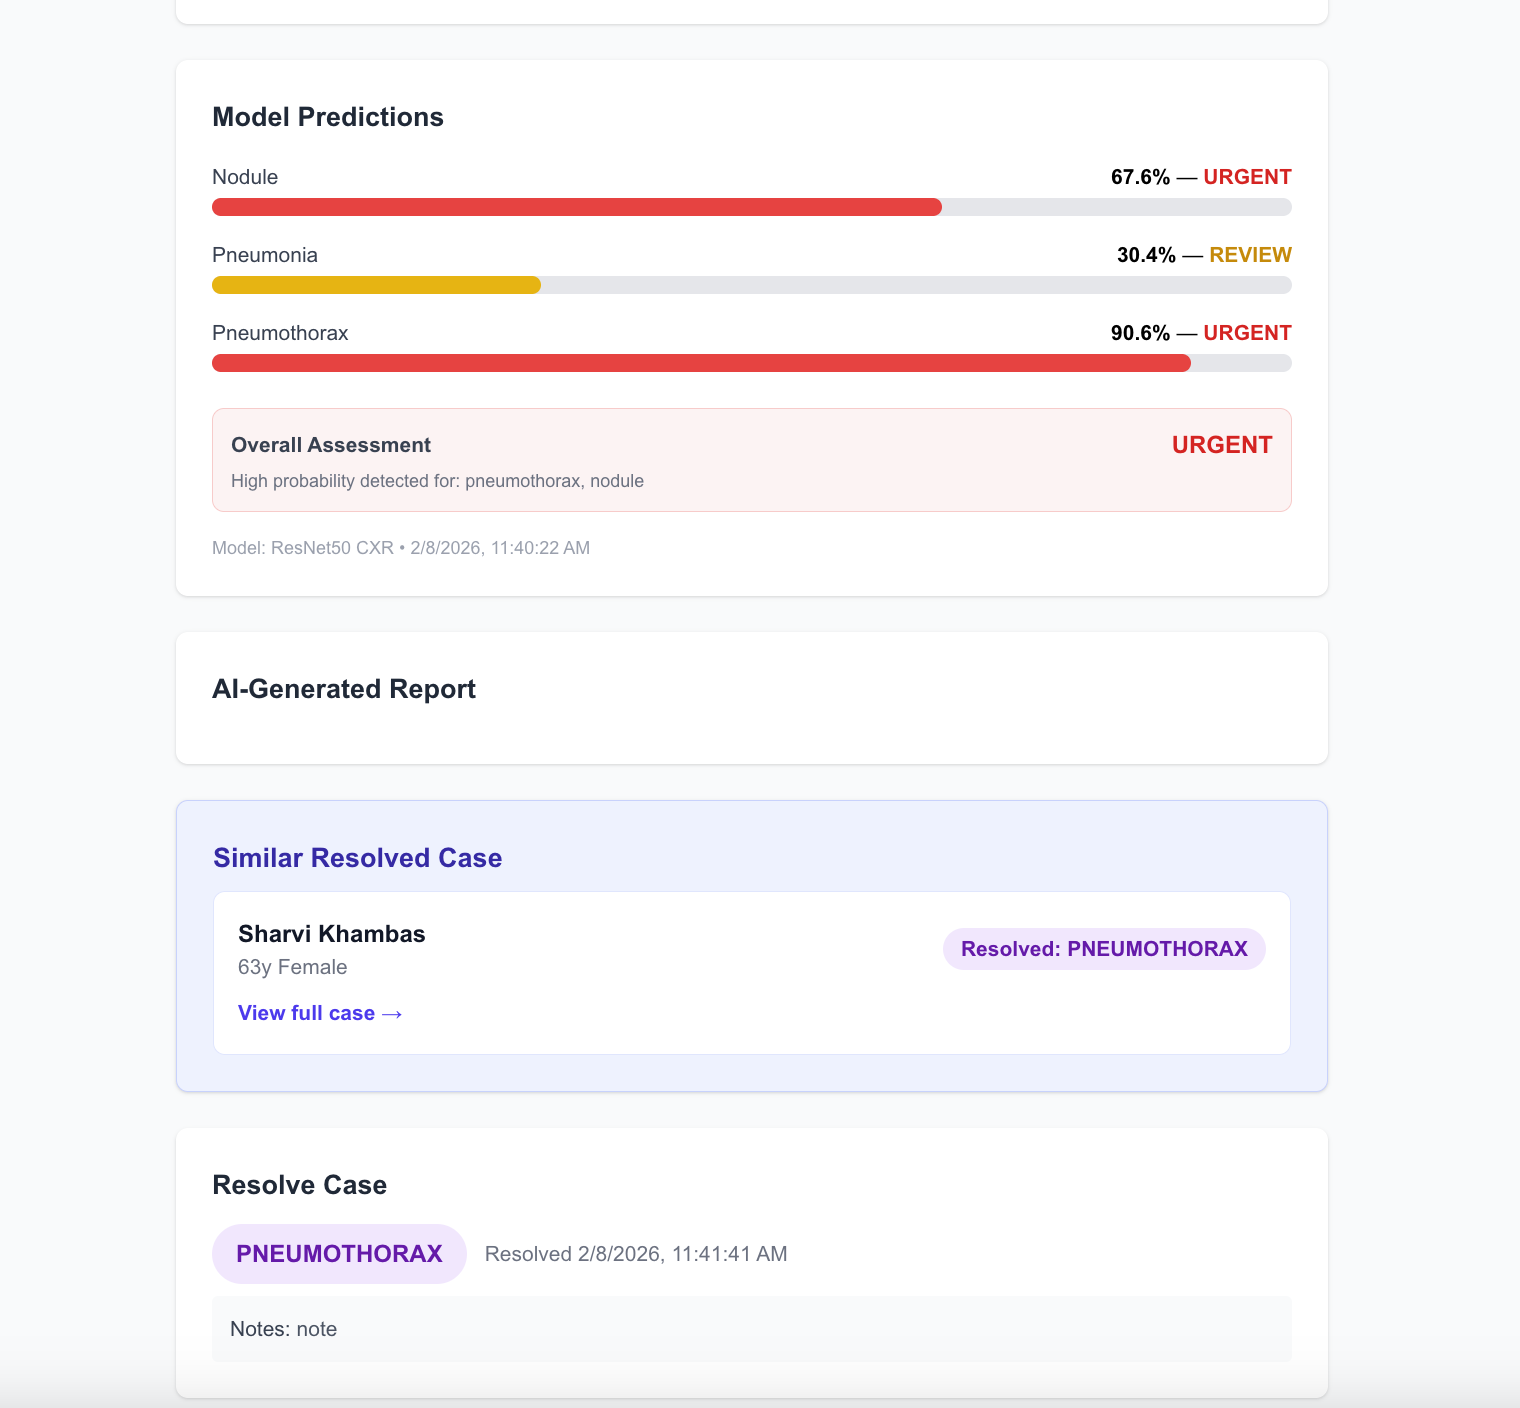This screenshot has width=1520, height=1408.
Task: Click the Resolved: PNEUMOTHORAX badge
Action: (x=1104, y=949)
